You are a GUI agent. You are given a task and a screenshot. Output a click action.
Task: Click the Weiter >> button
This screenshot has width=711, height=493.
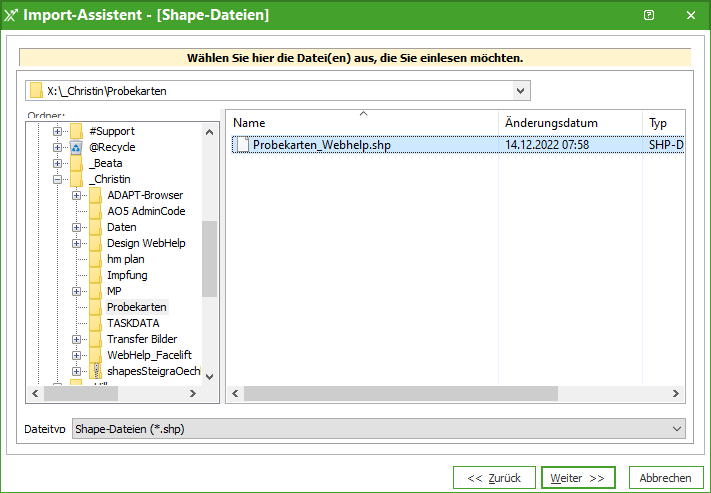[x=578, y=478]
